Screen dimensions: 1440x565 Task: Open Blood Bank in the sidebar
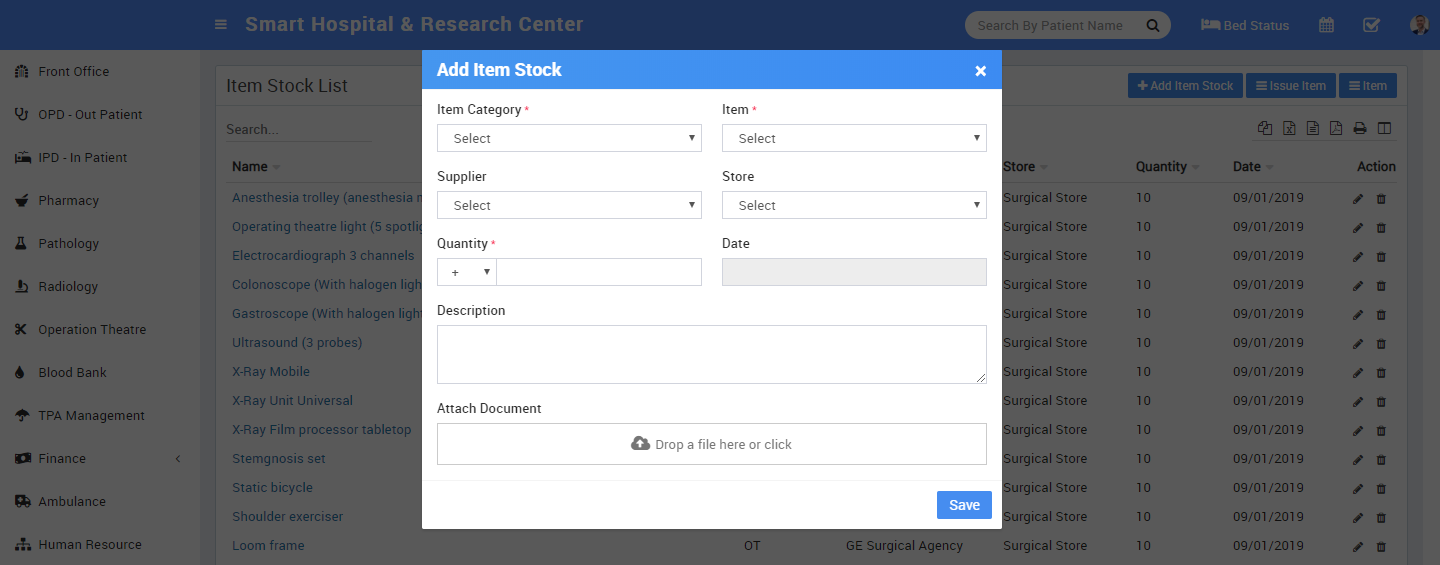click(72, 372)
